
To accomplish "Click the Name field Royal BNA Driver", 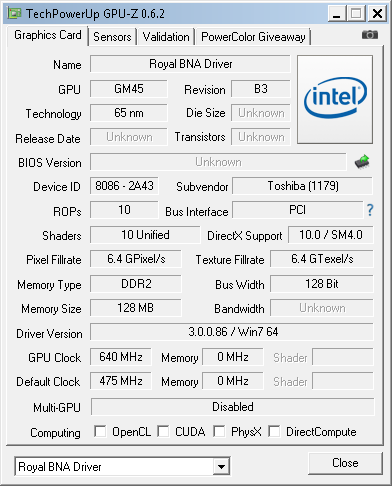I will [190, 64].
